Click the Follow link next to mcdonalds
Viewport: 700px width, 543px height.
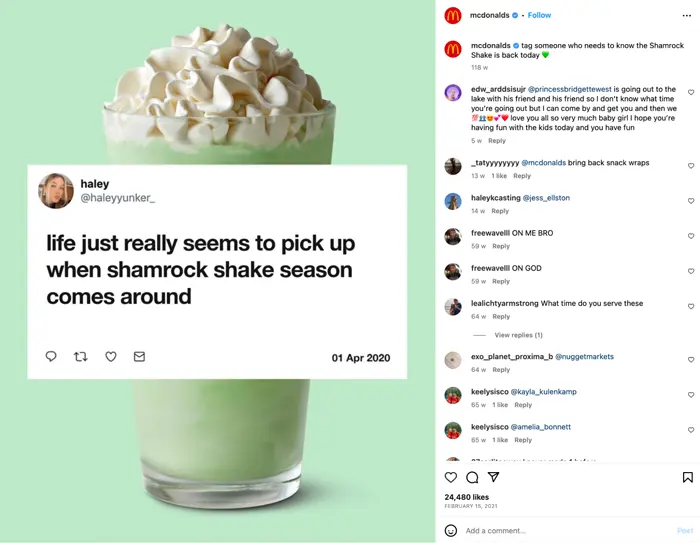tap(539, 15)
